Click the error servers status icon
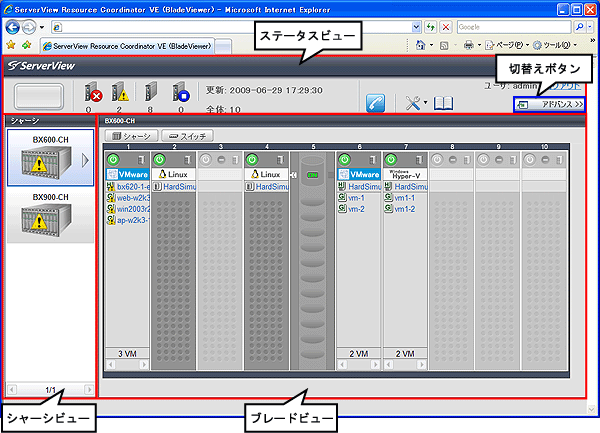 93,93
